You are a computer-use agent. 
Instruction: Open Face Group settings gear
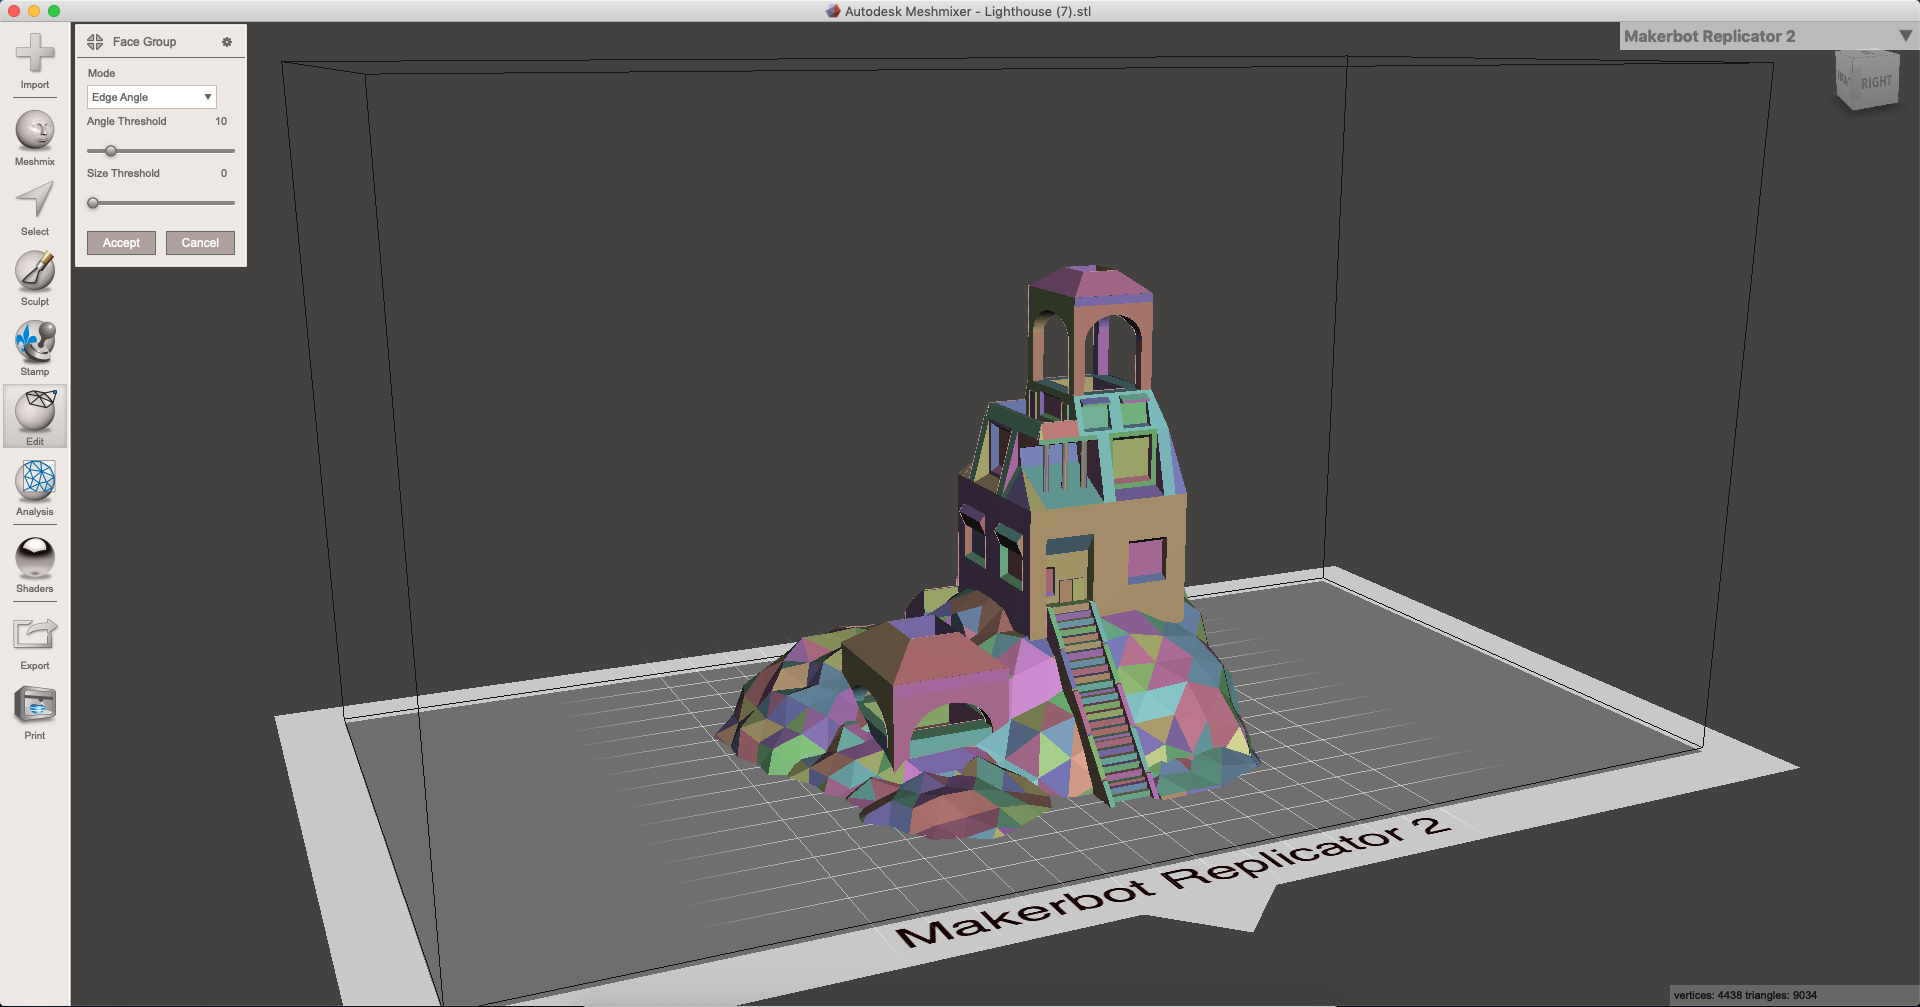(227, 42)
